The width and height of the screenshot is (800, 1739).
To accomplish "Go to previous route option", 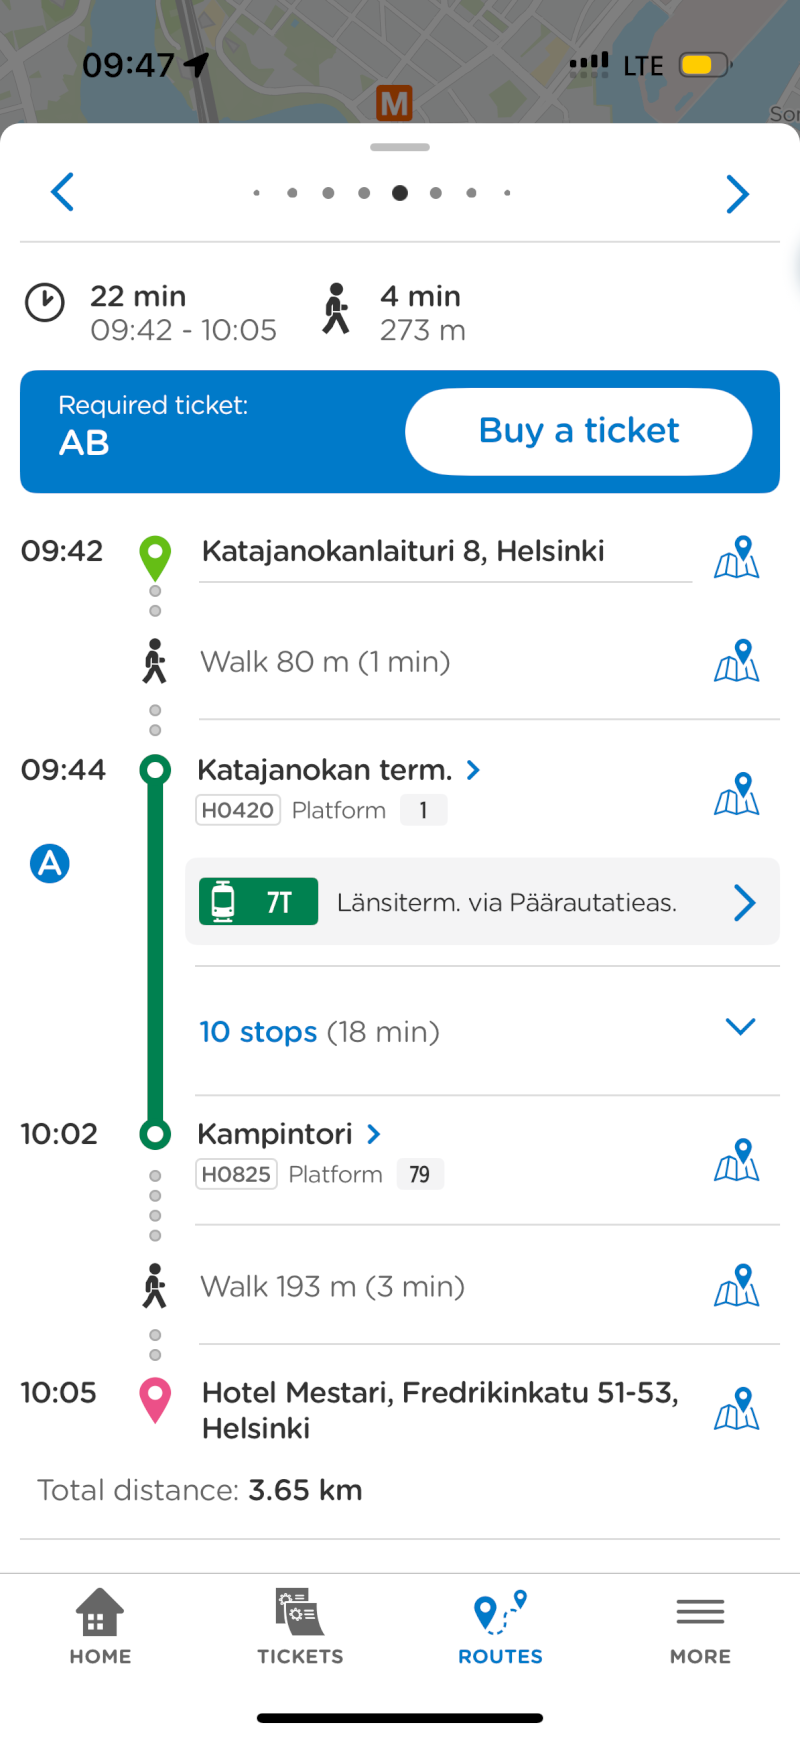I will (x=63, y=192).
